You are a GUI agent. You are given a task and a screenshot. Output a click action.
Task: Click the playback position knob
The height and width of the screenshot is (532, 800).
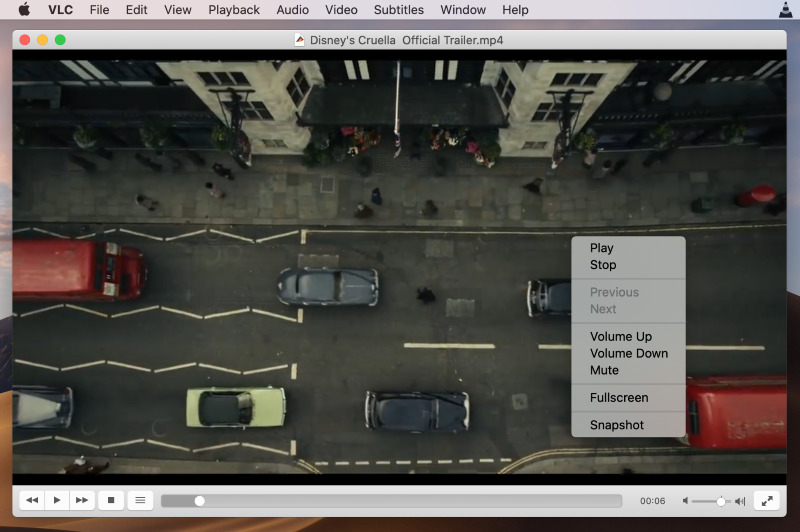pos(199,501)
